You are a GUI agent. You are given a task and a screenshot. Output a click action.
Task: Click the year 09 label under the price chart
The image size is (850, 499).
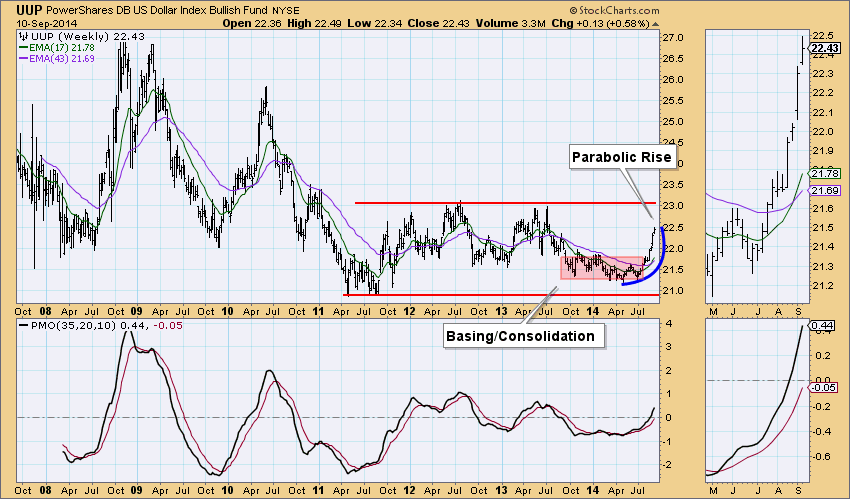tap(136, 312)
